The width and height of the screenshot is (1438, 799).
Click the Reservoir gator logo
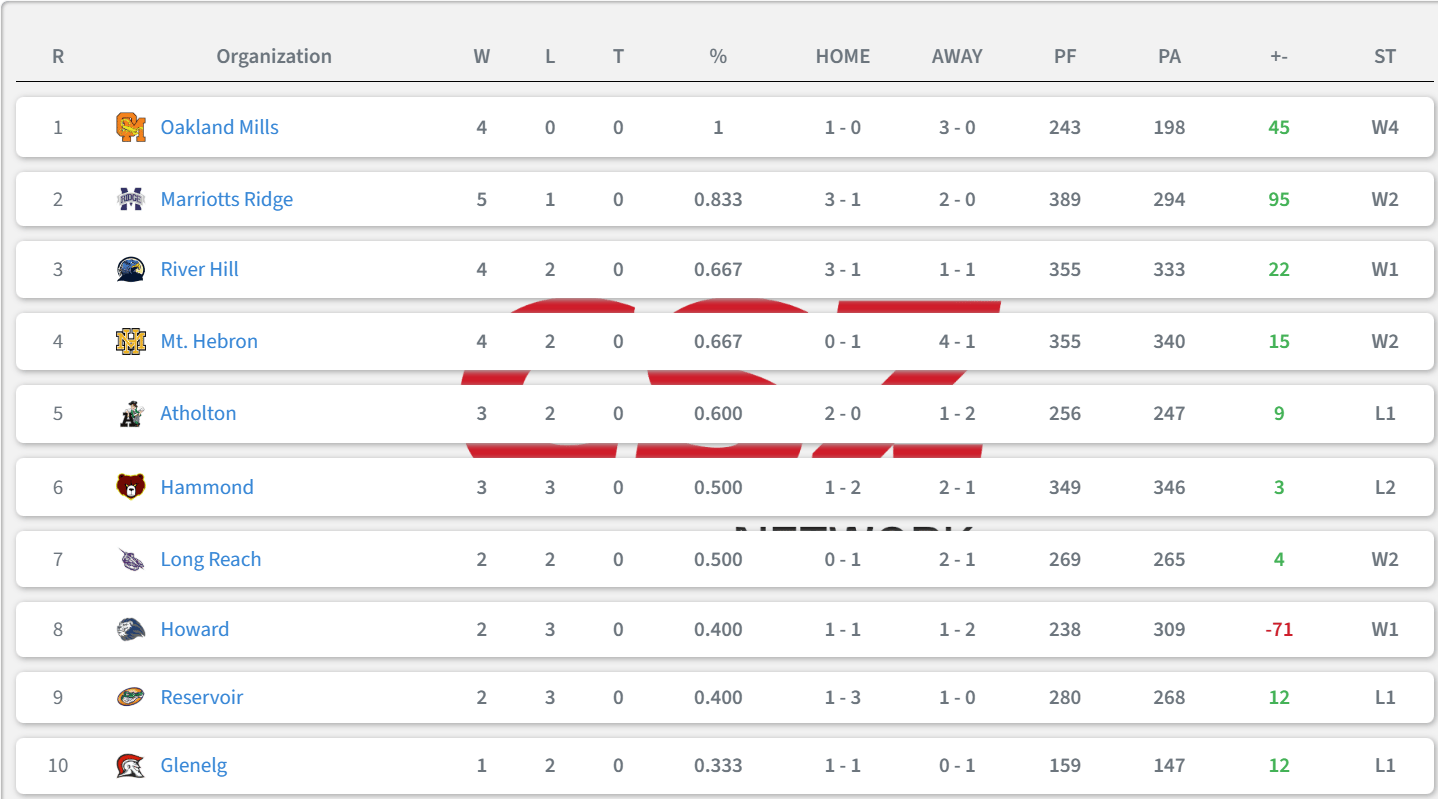131,697
